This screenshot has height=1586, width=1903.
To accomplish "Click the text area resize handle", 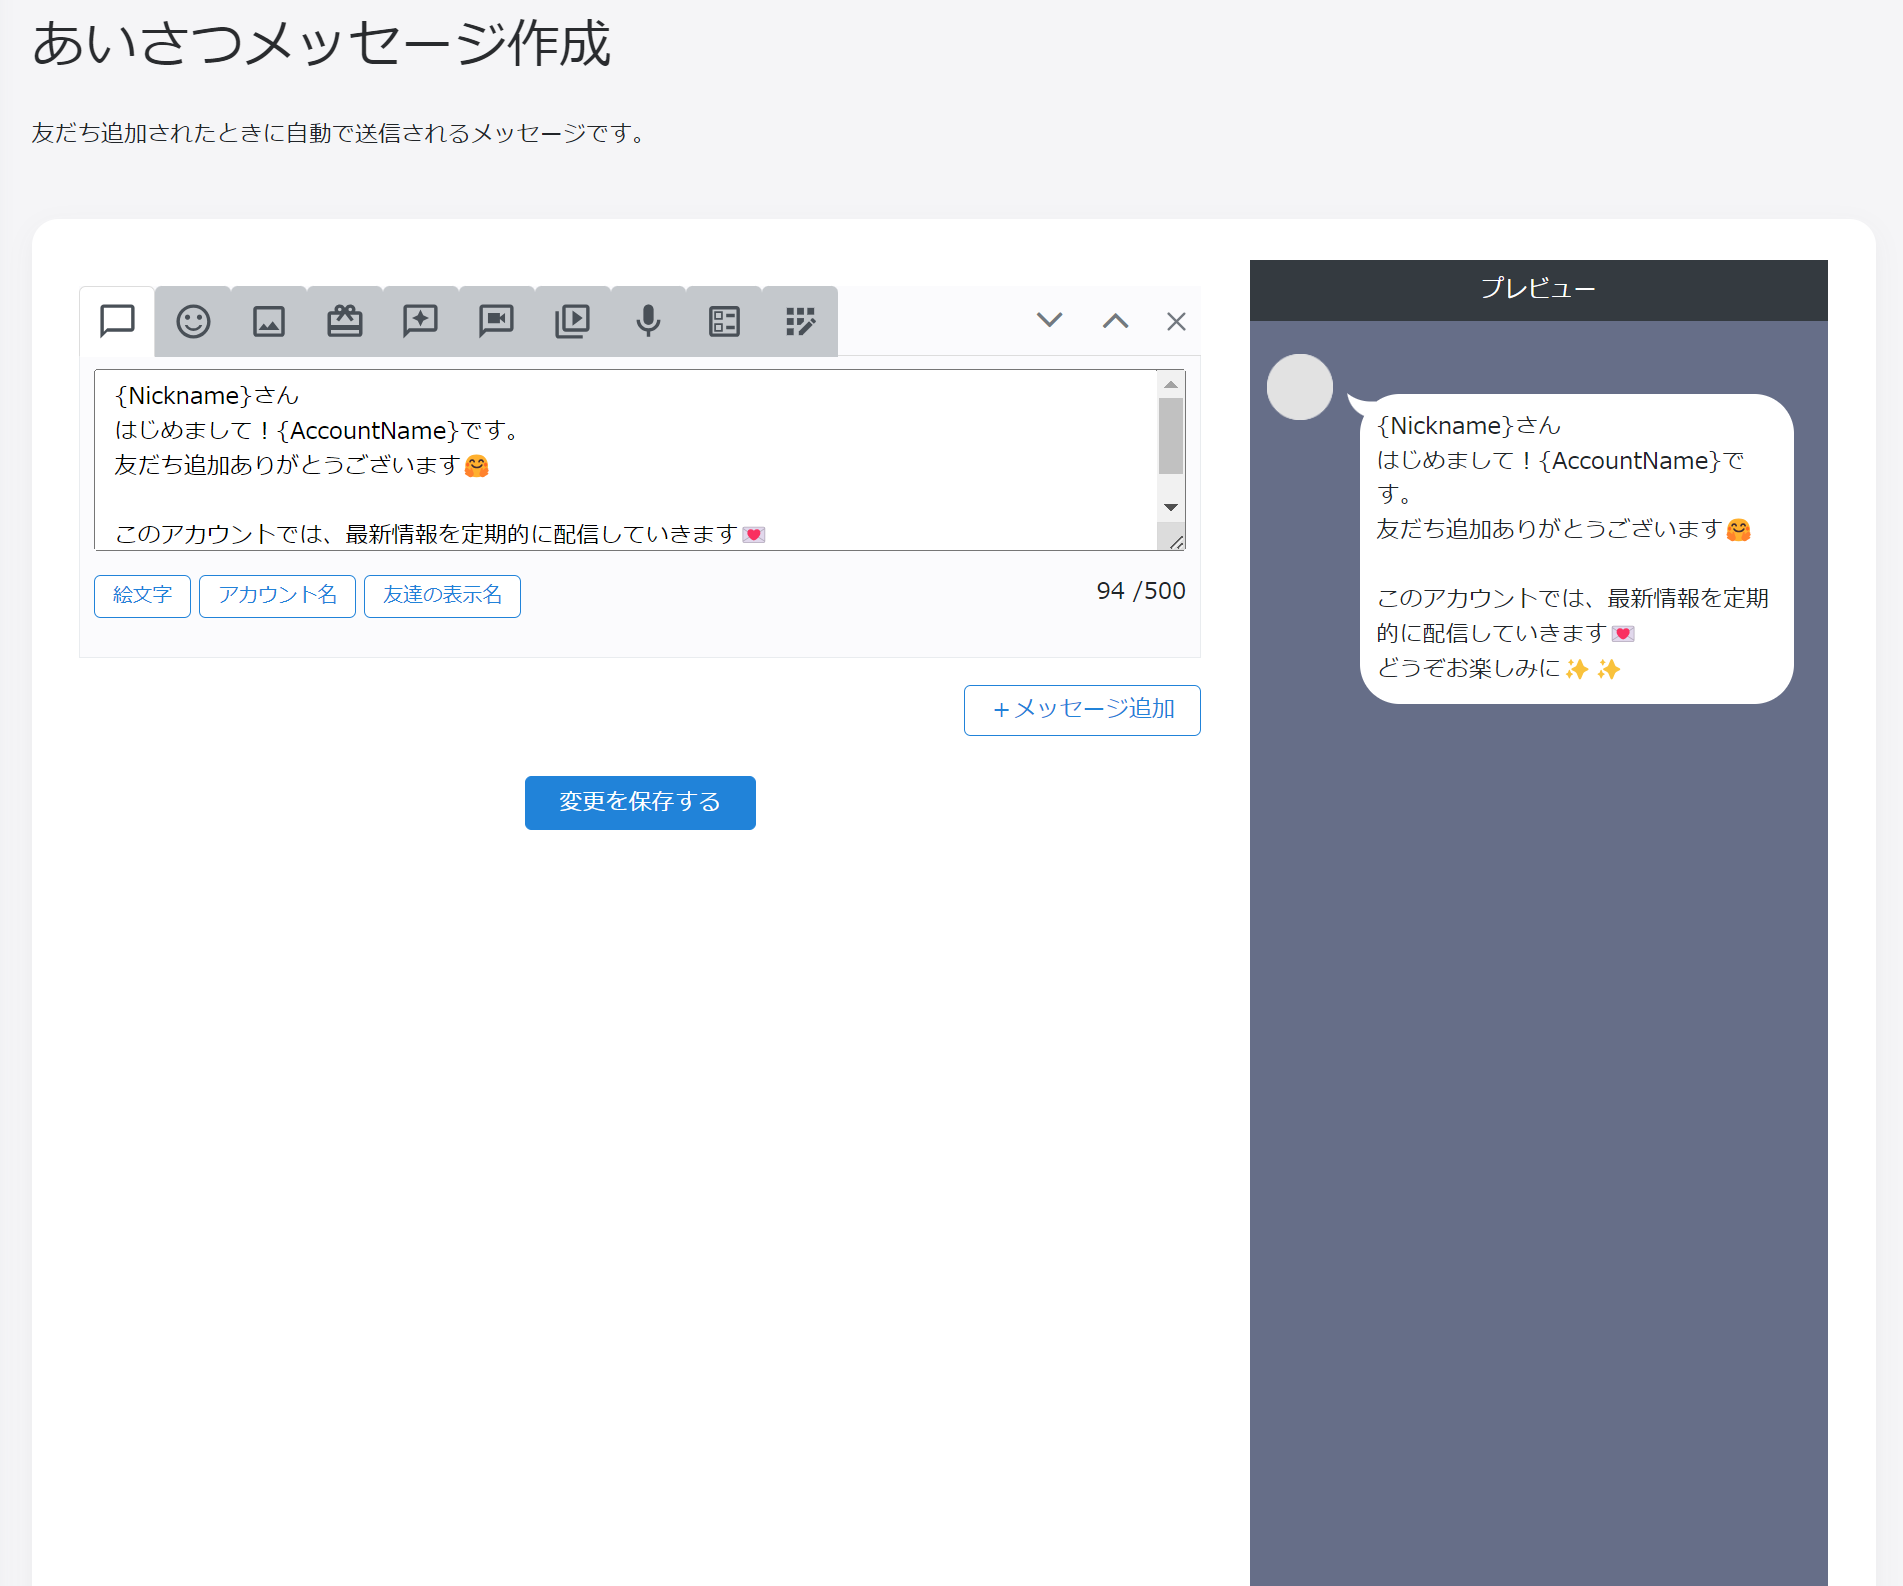I will (x=1176, y=541).
